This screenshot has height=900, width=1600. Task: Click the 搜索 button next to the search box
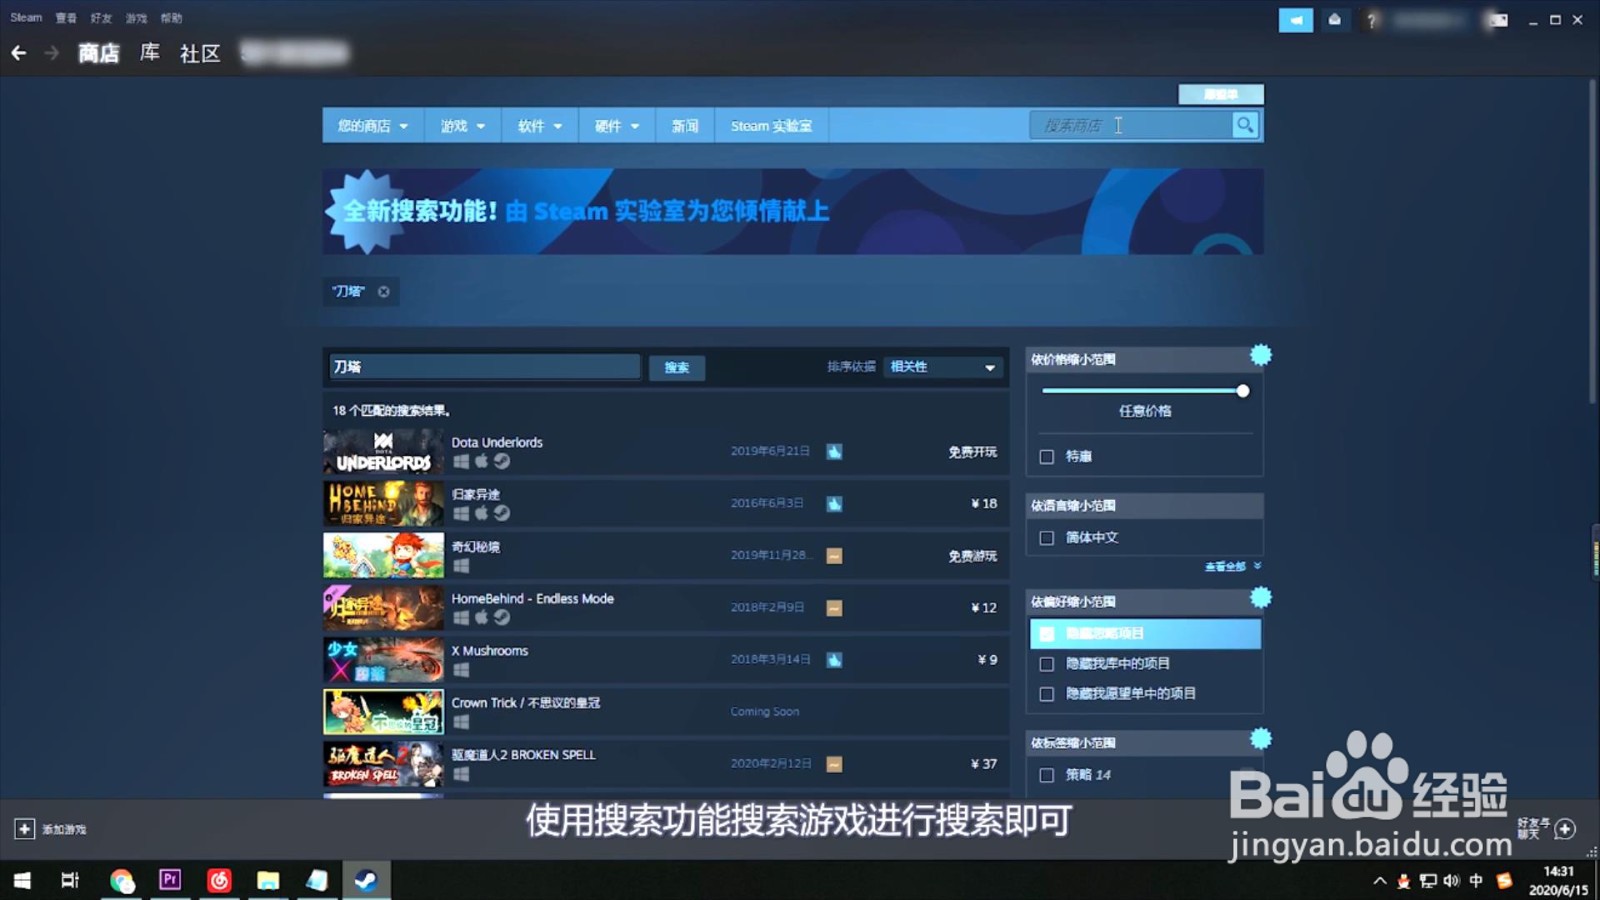click(x=676, y=367)
